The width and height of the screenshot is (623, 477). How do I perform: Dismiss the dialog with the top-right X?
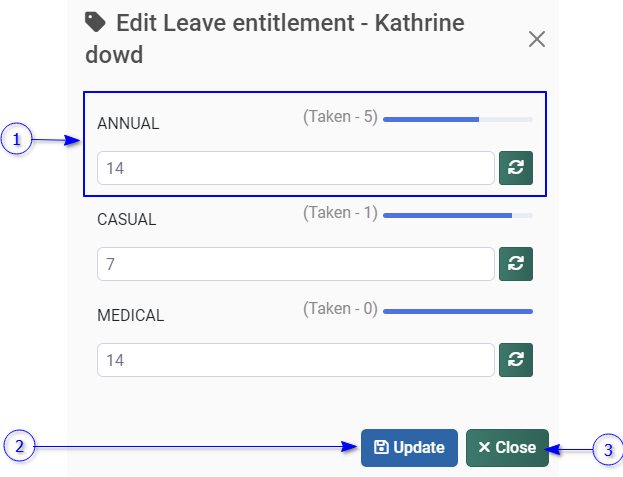[x=537, y=39]
